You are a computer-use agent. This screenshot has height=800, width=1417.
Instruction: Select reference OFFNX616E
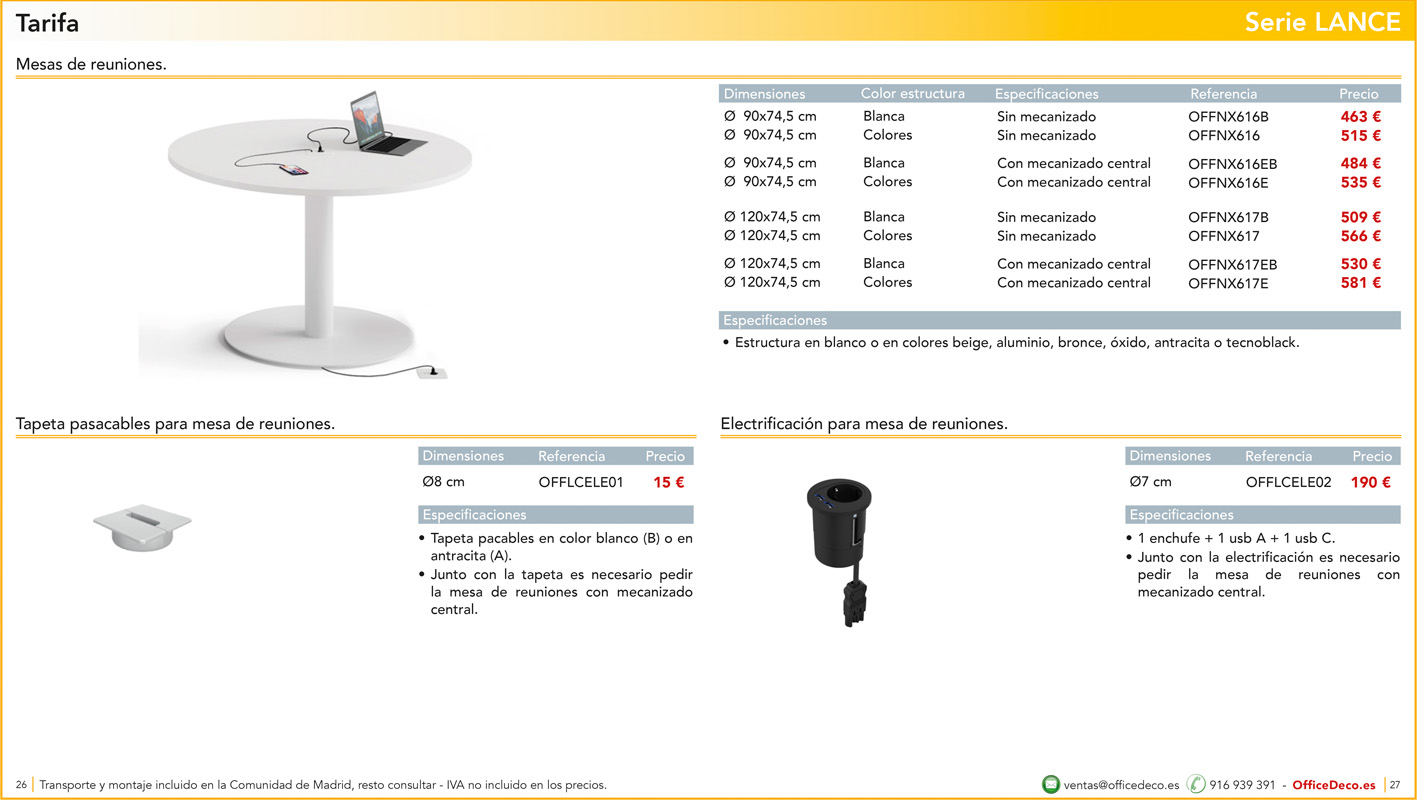coord(1228,183)
